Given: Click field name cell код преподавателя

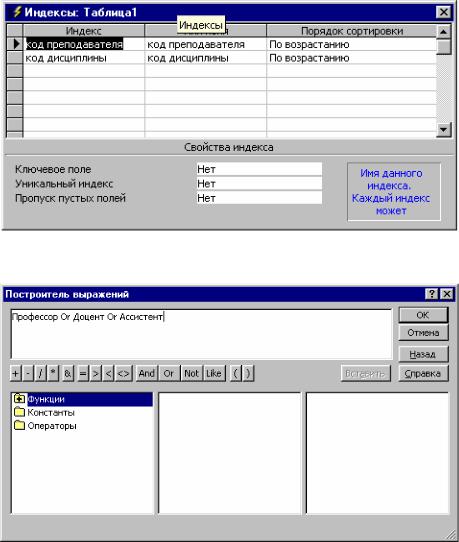Looking at the screenshot, I should coord(206,44).
